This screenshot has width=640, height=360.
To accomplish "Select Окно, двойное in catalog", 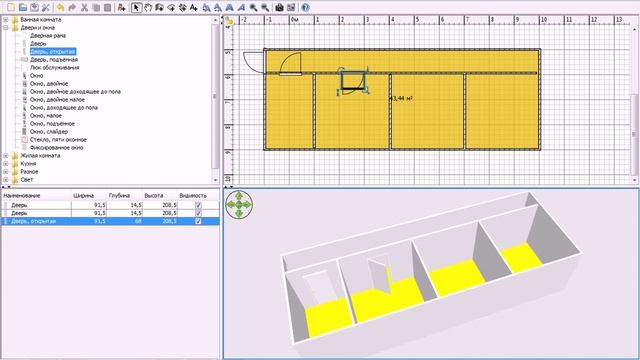I will (x=49, y=84).
